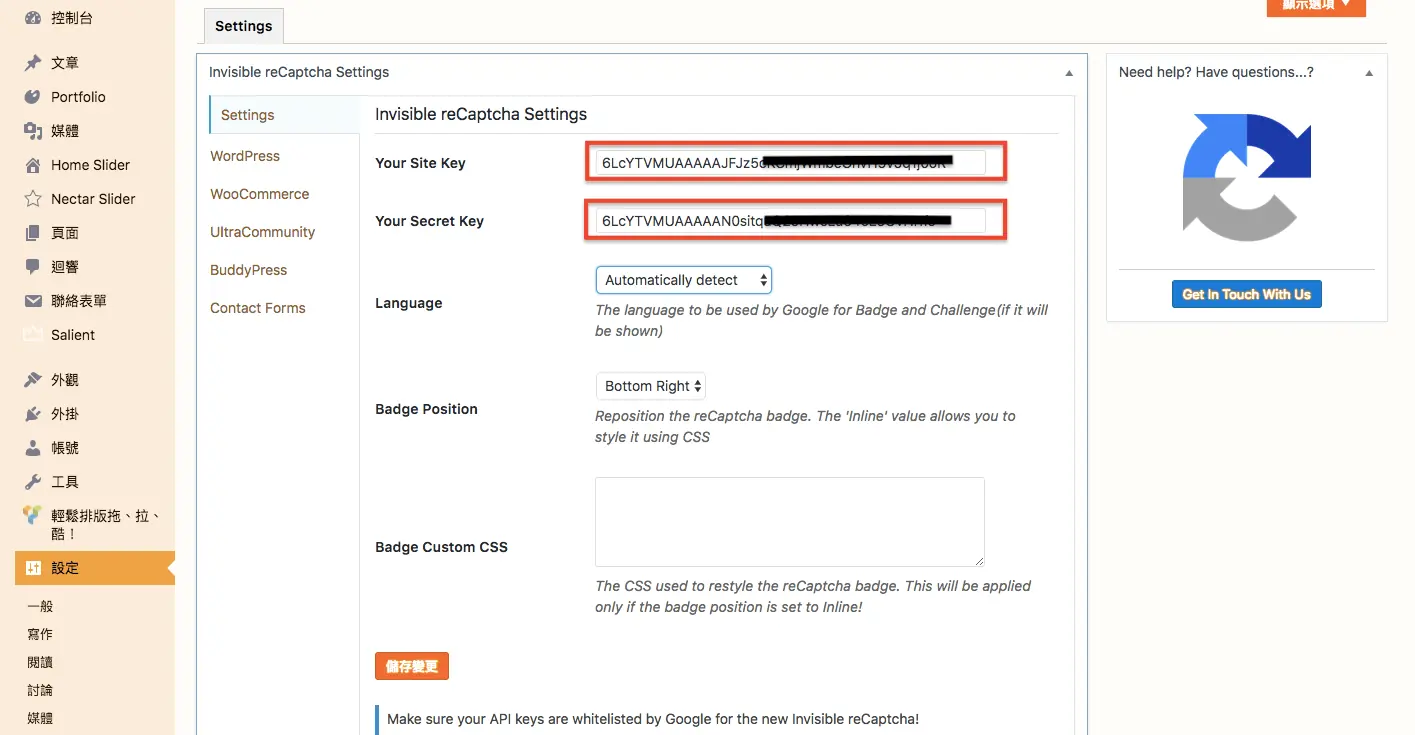This screenshot has width=1415, height=735.
Task: Click the pushpin icon beside 文章
Action: click(x=33, y=63)
